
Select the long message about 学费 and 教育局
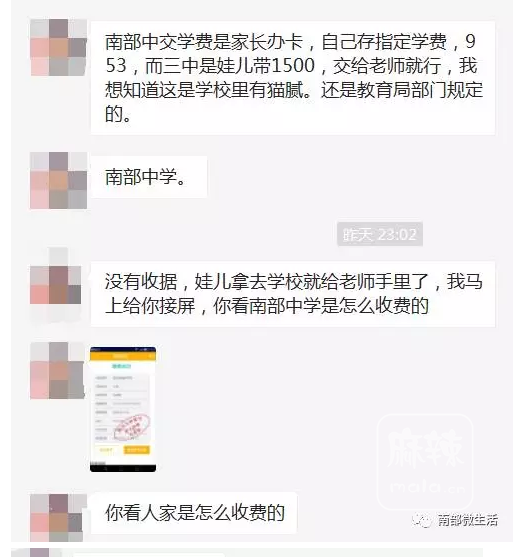293,78
